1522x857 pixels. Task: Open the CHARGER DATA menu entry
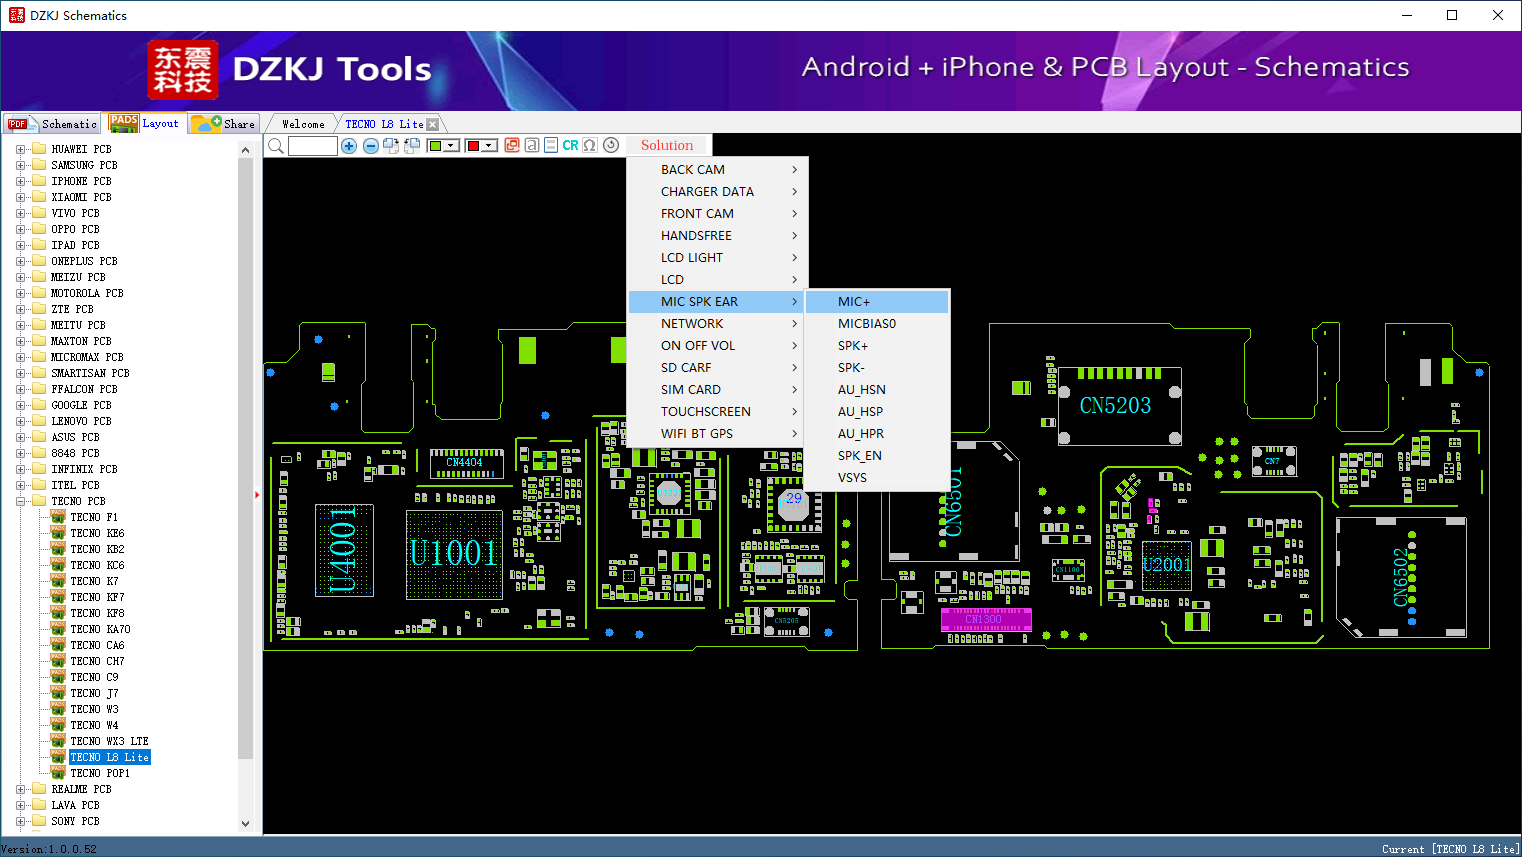[x=707, y=191]
